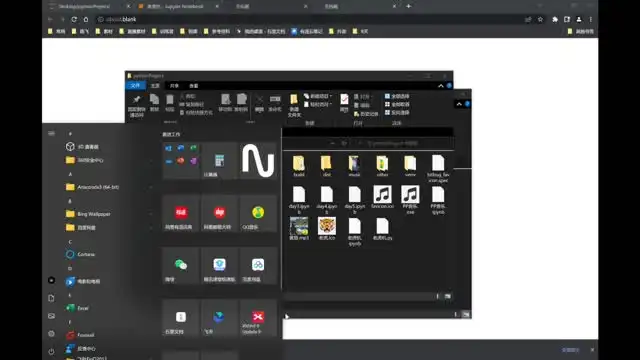
Task: Open the New item dropdown in ribbon
Action: click(318, 96)
